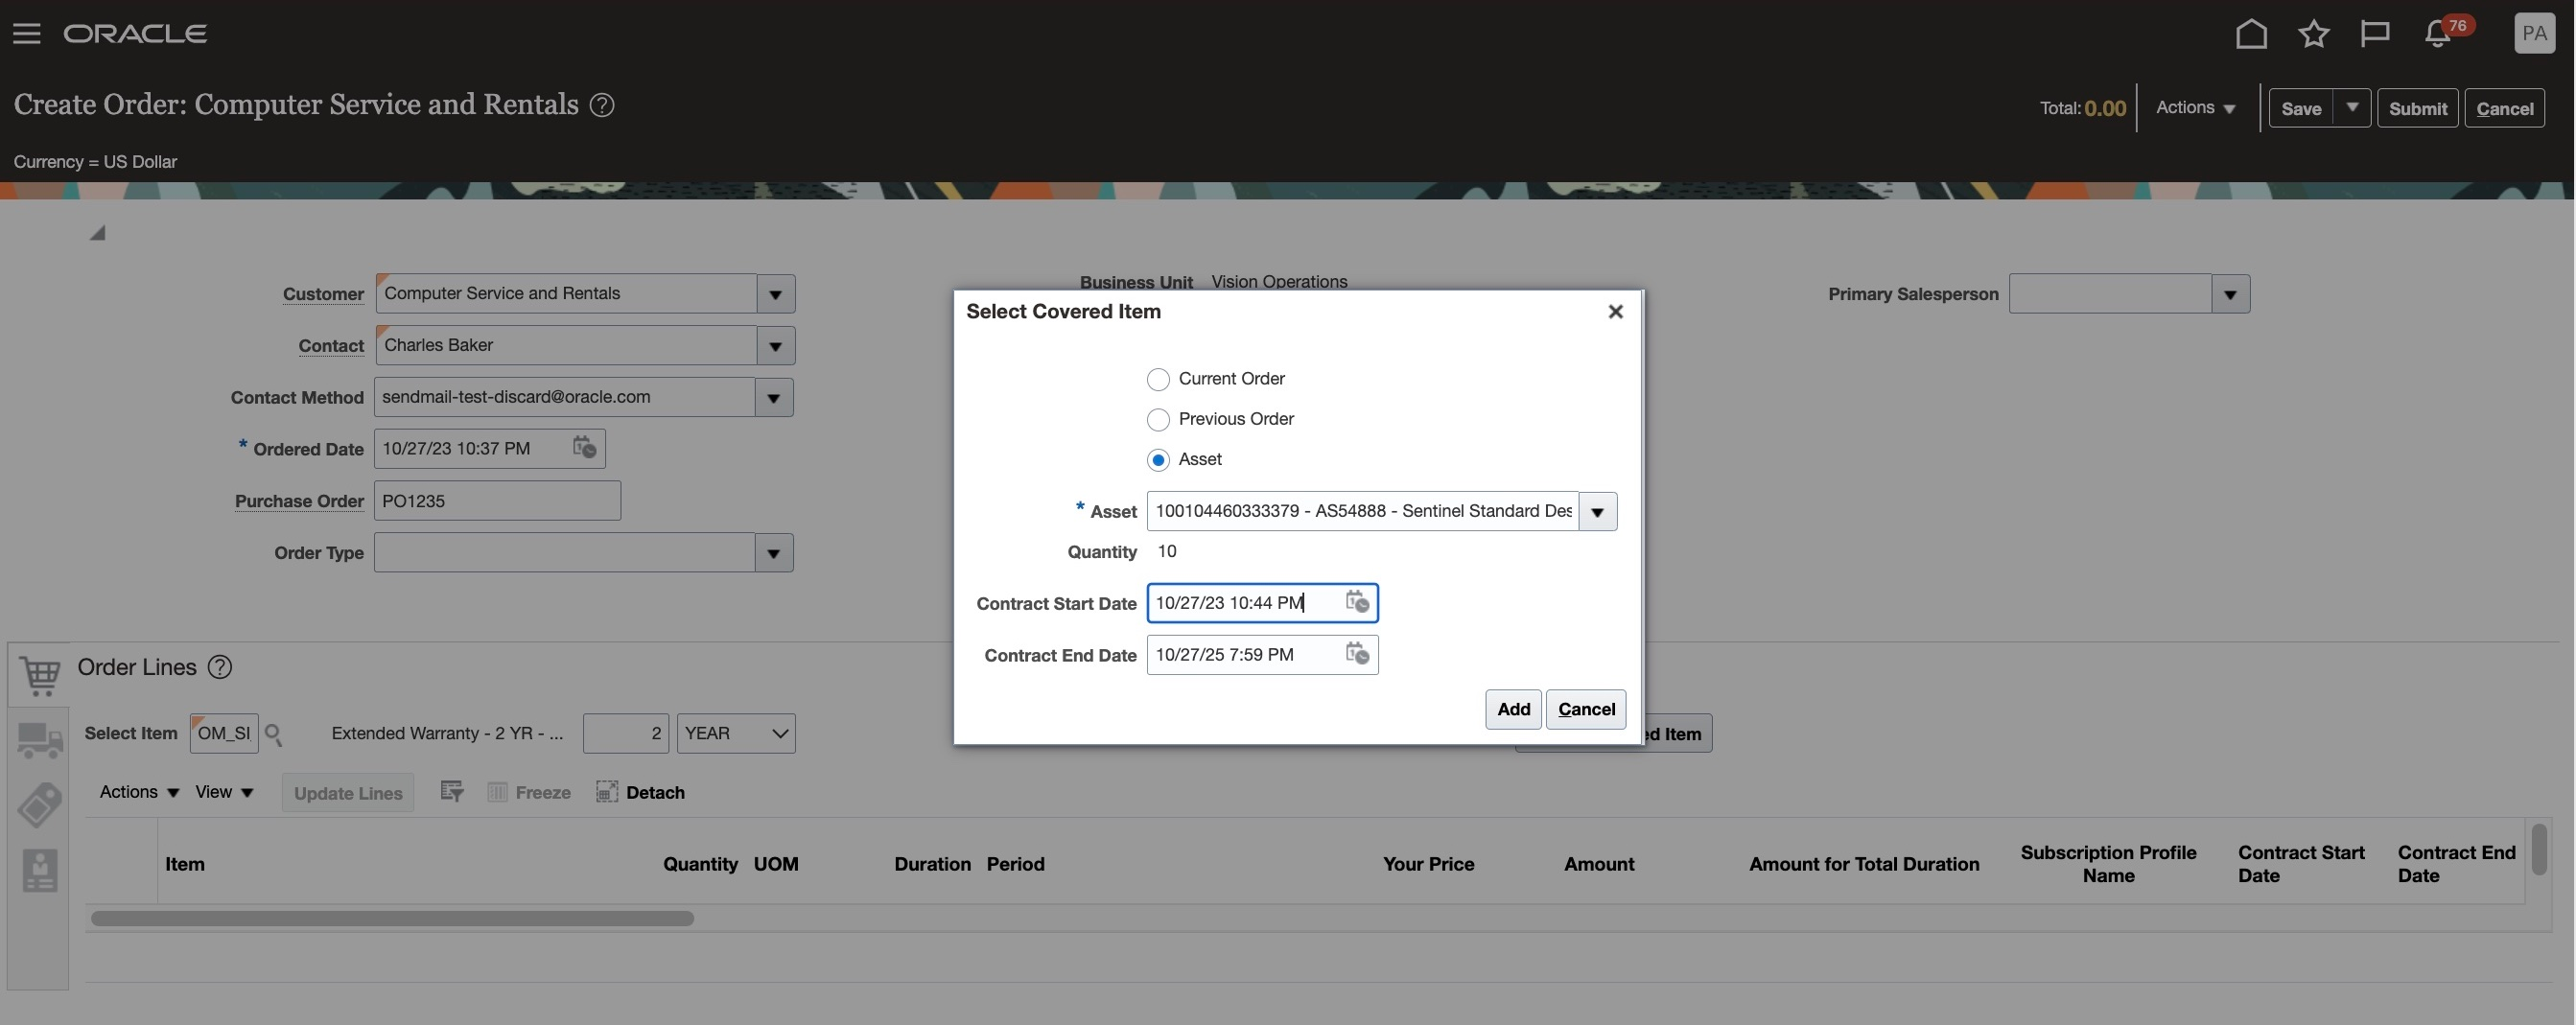Click the Oracle logo
The image size is (2576, 1025).
pyautogui.click(x=136, y=34)
